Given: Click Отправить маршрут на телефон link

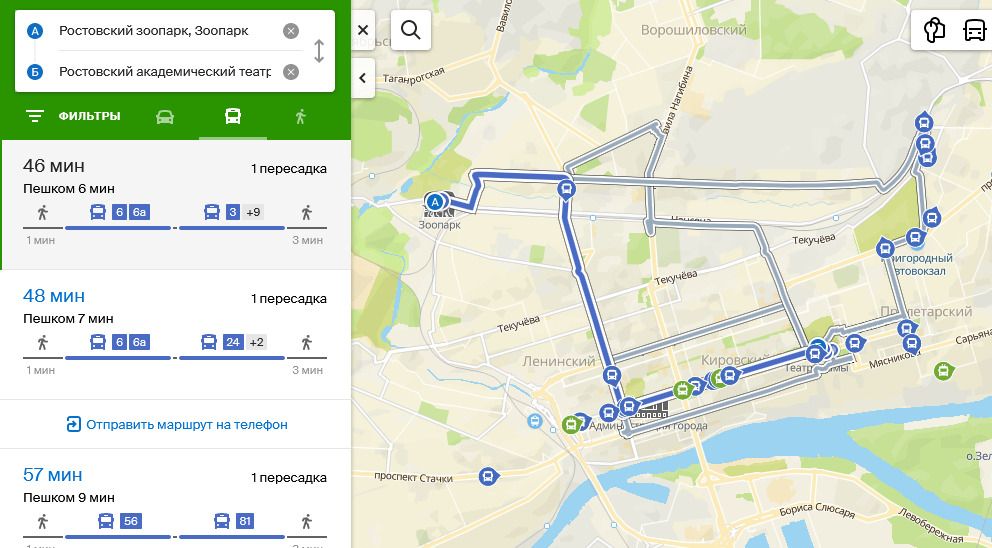Looking at the screenshot, I should click(177, 424).
